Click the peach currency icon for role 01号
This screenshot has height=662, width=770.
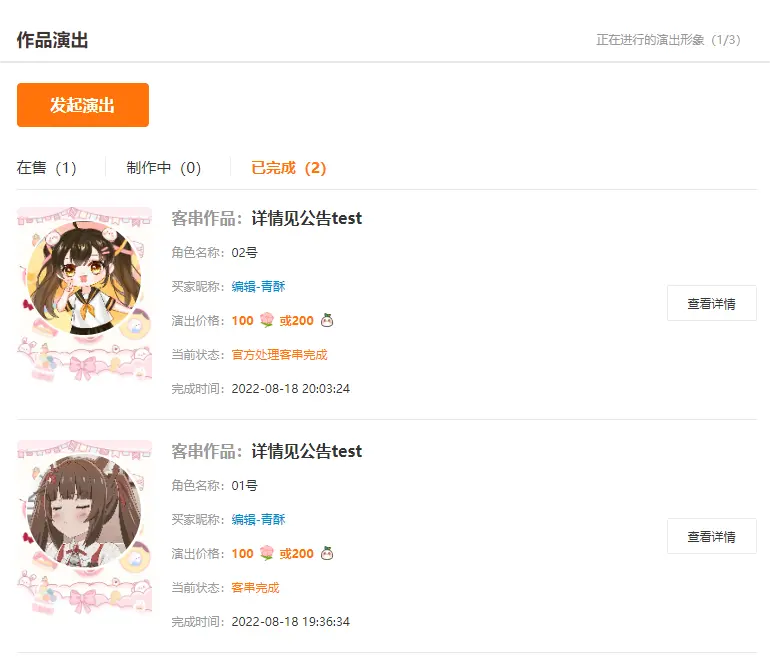327,553
